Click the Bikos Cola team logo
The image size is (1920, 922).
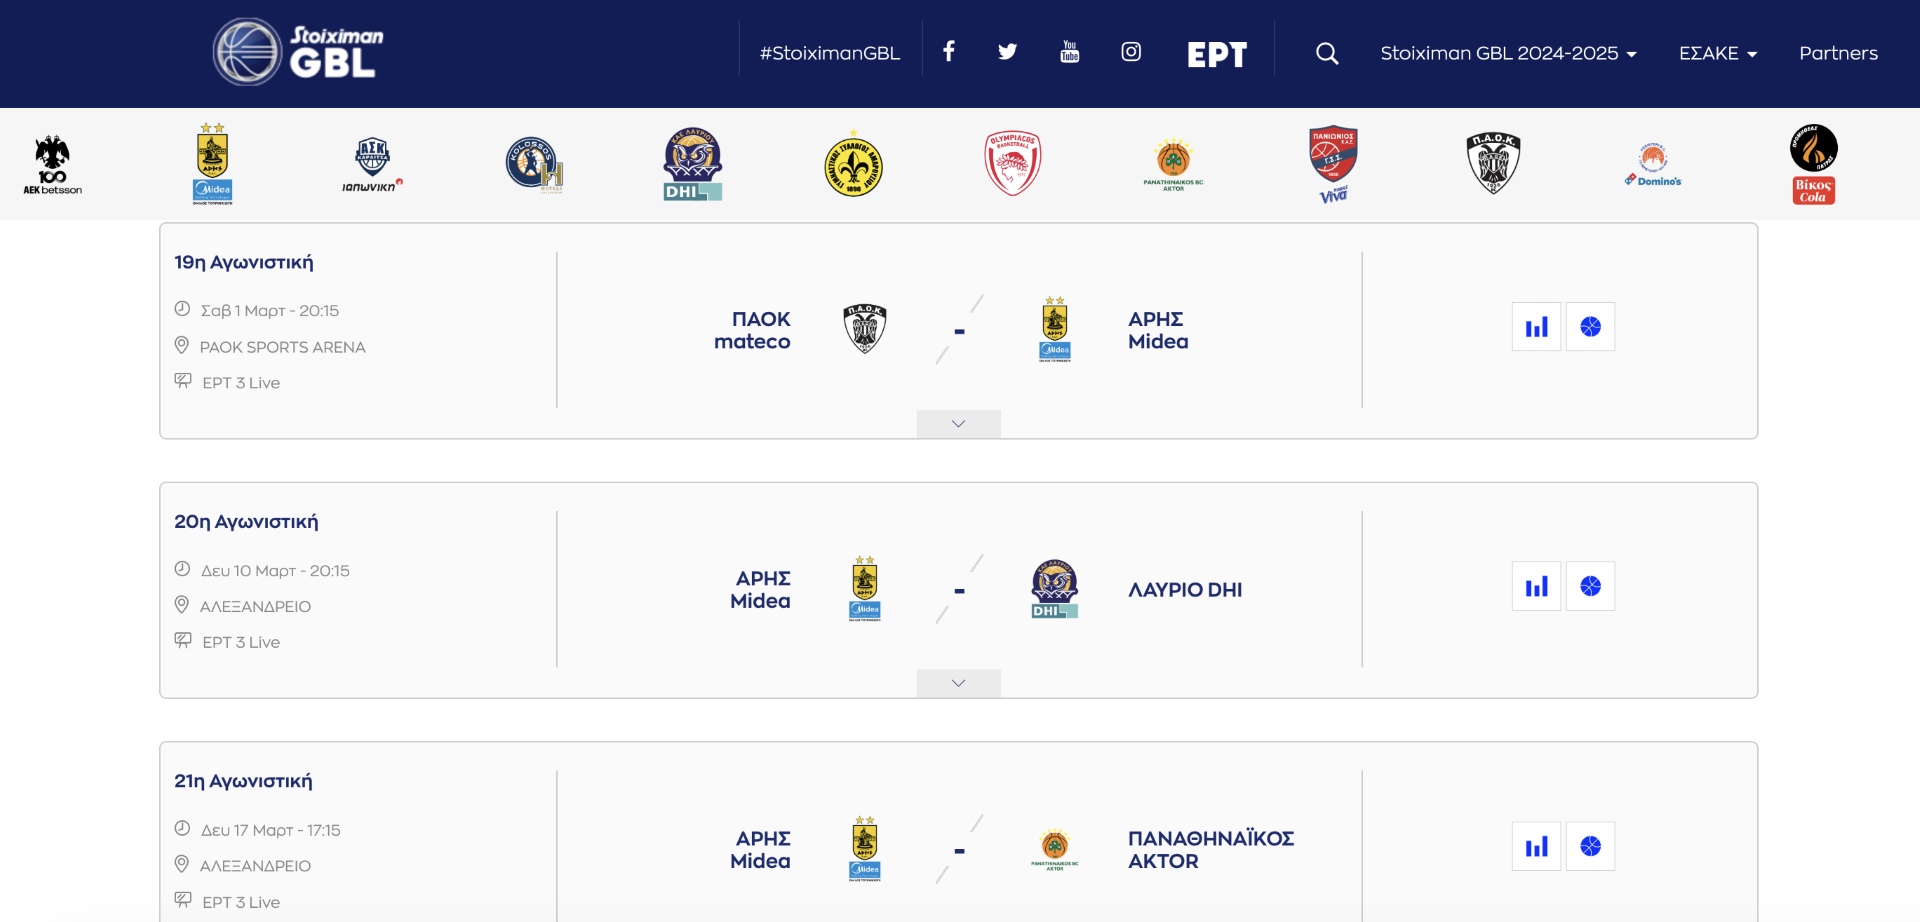tap(1813, 164)
